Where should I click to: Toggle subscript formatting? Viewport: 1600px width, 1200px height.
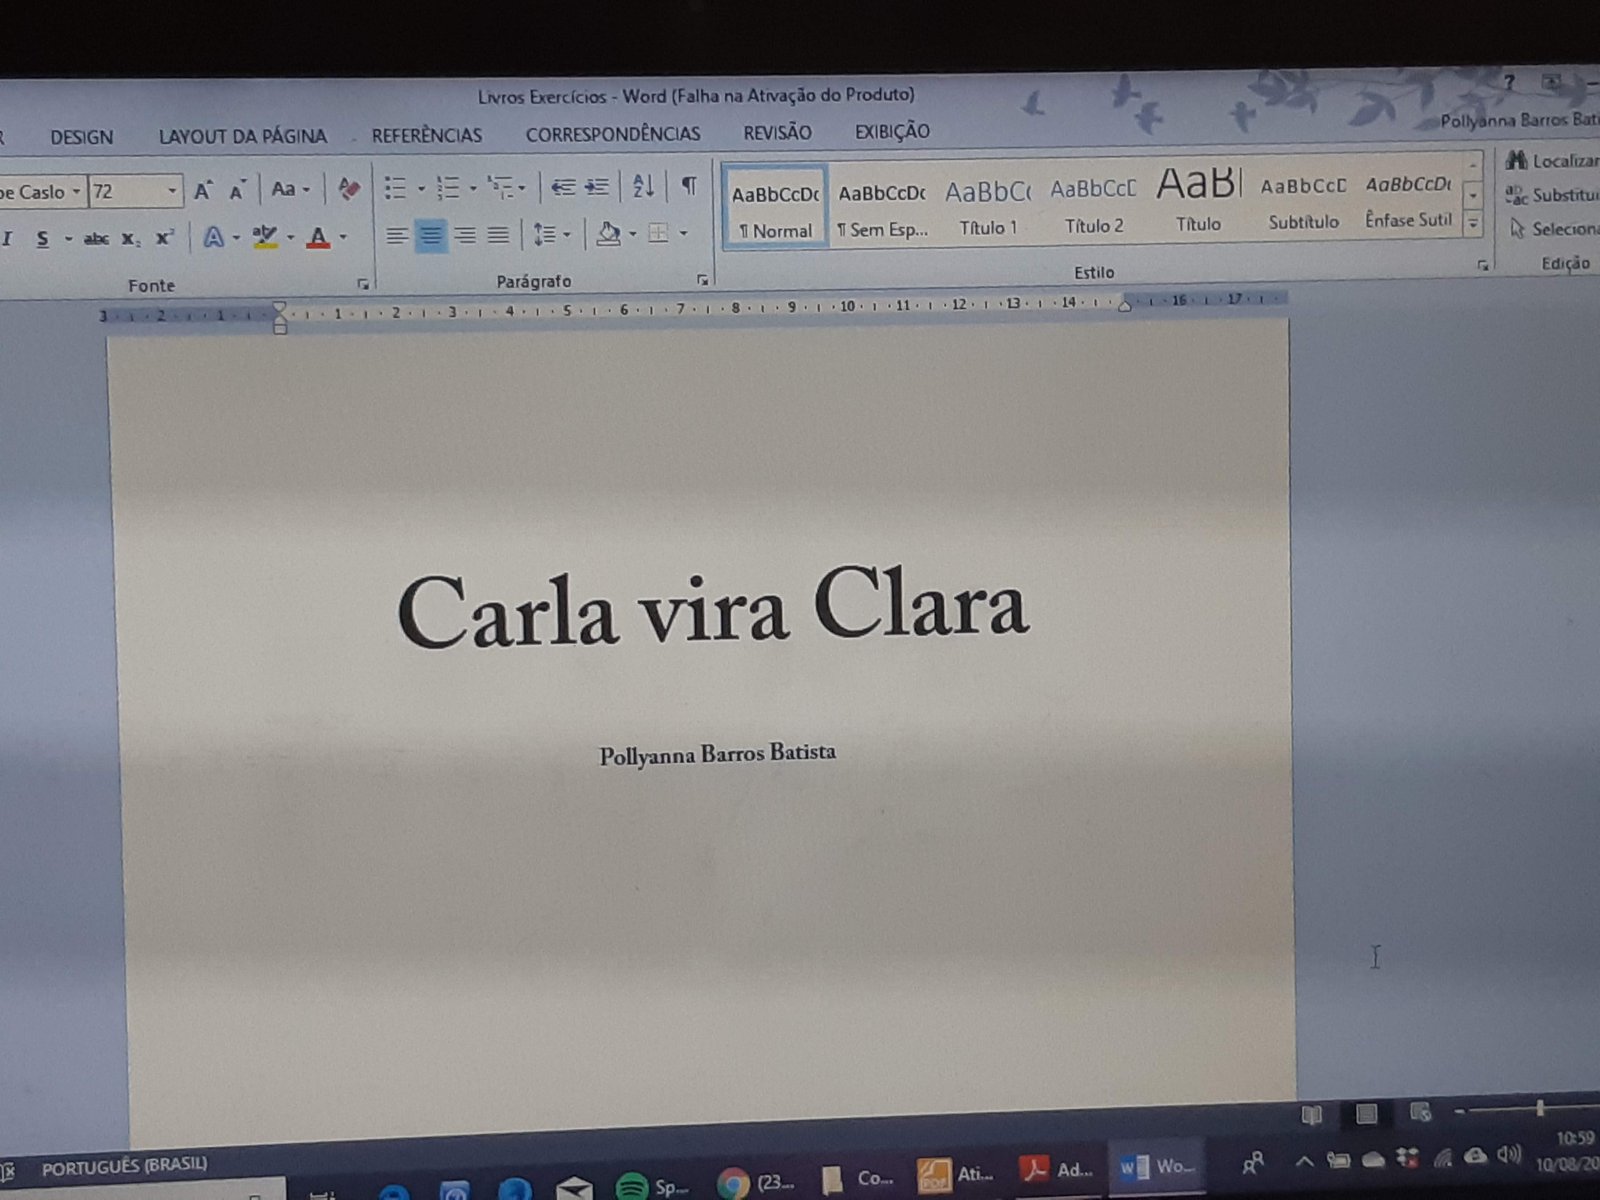[131, 239]
